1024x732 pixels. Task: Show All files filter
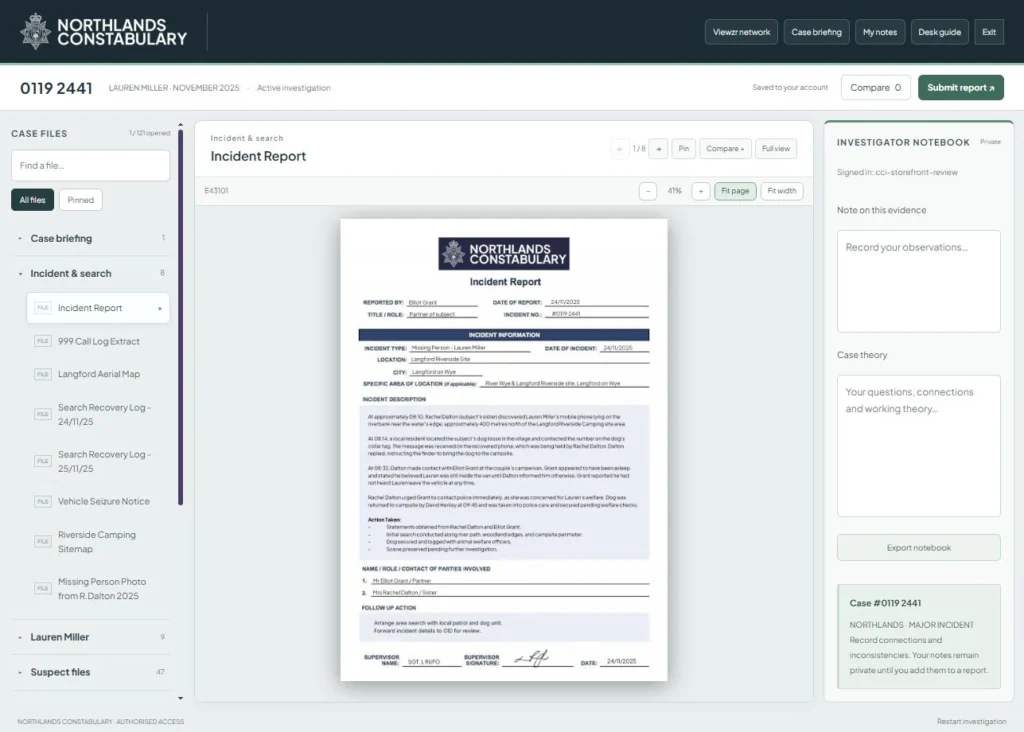(x=33, y=200)
